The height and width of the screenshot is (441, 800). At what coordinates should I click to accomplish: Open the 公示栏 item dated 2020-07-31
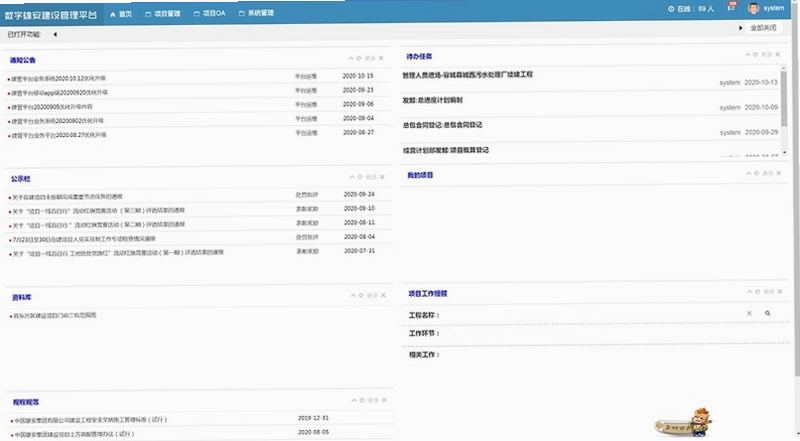(117, 253)
